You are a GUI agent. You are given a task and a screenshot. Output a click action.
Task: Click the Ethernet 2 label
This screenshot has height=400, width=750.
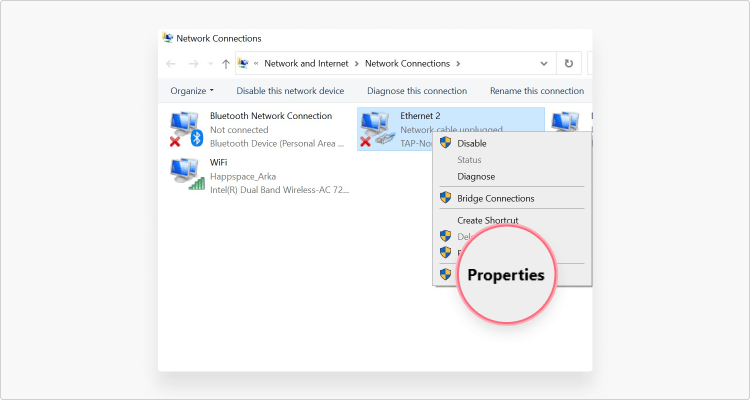[420, 116]
